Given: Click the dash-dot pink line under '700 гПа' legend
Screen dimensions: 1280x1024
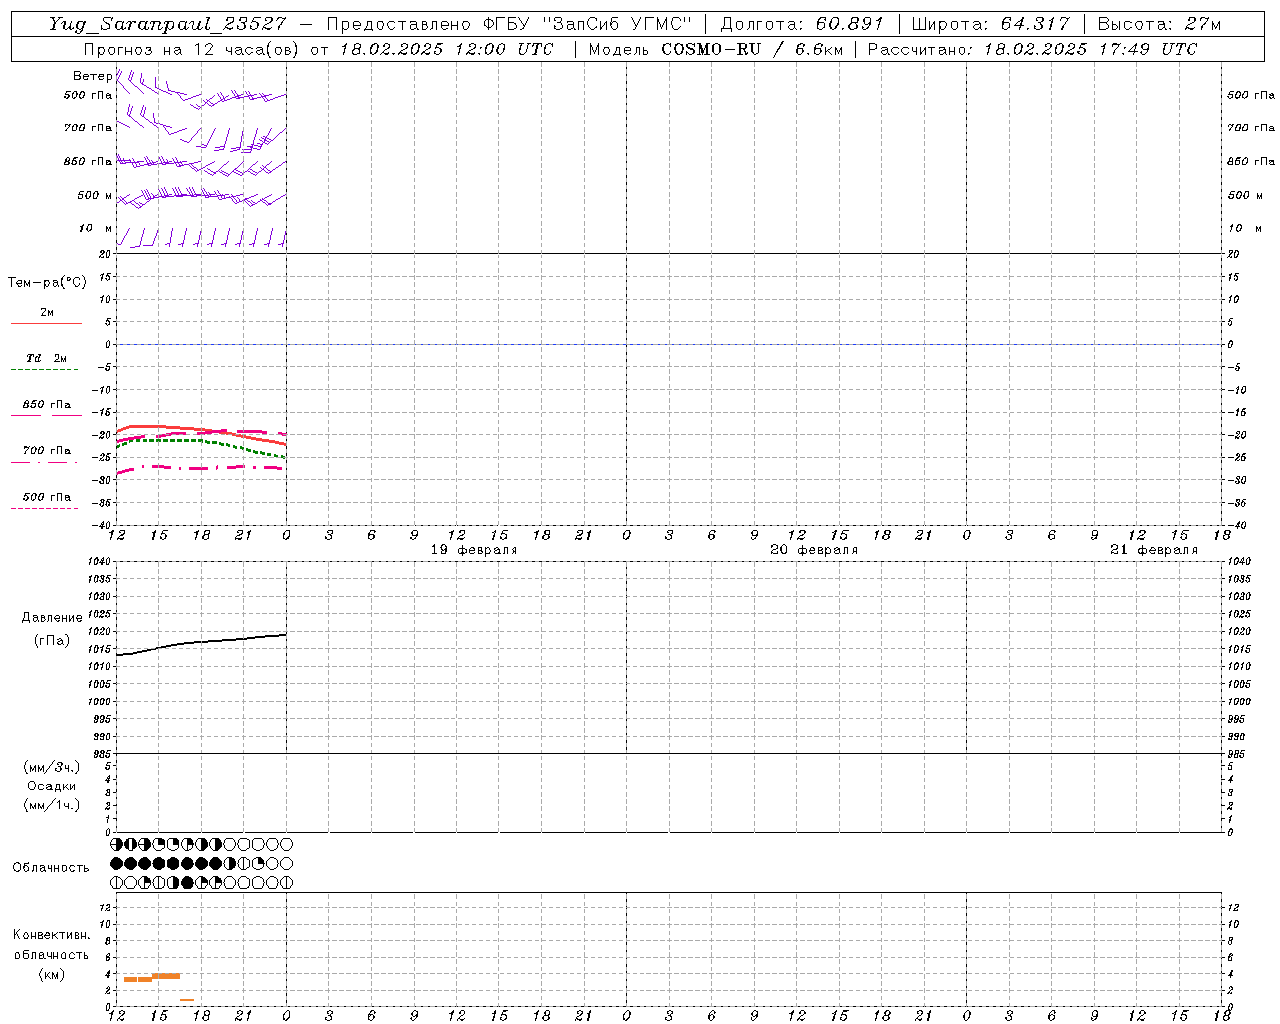Looking at the screenshot, I should point(44,462).
